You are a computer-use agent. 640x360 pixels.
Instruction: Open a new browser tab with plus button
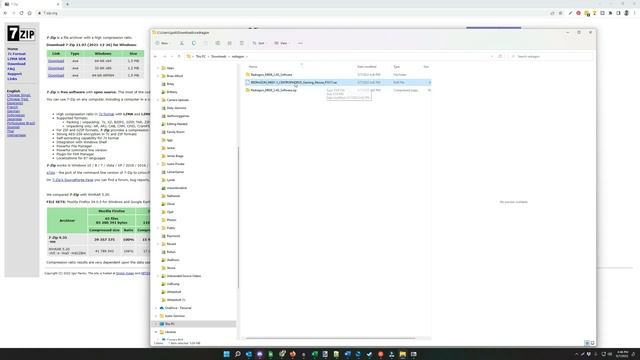pos(67,4)
